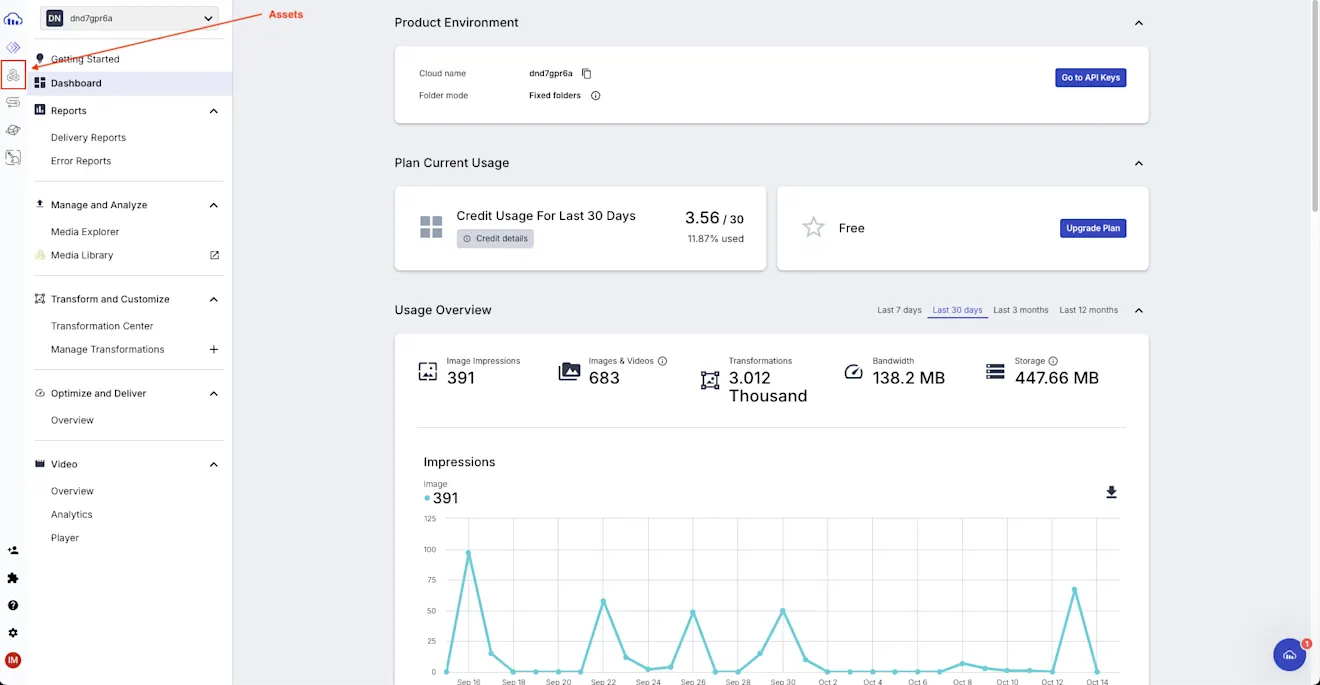1320x685 pixels.
Task: Open the Programmable Media diamond-arrows icon
Action: (x=13, y=47)
